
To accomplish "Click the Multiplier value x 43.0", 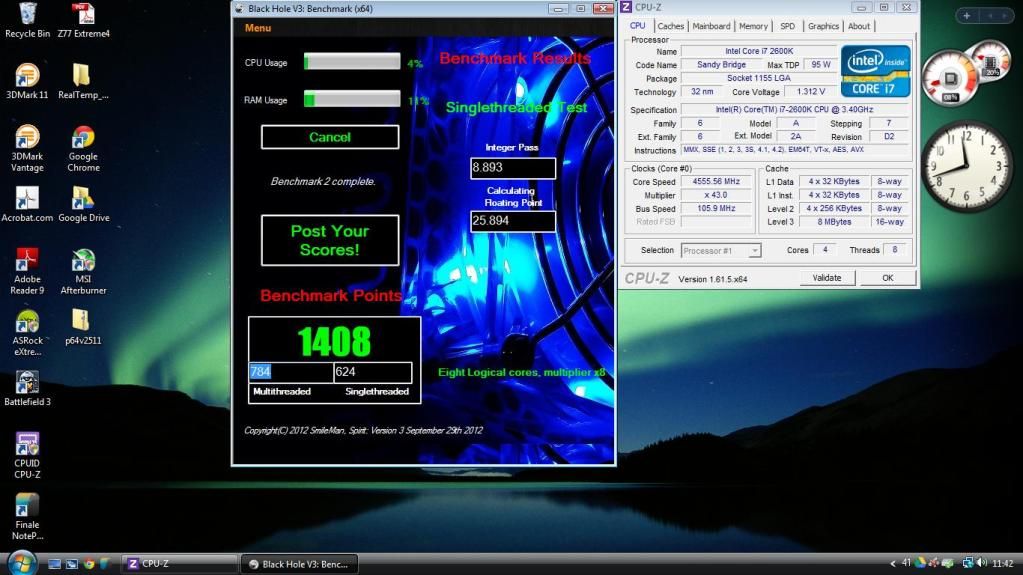I will tap(716, 195).
